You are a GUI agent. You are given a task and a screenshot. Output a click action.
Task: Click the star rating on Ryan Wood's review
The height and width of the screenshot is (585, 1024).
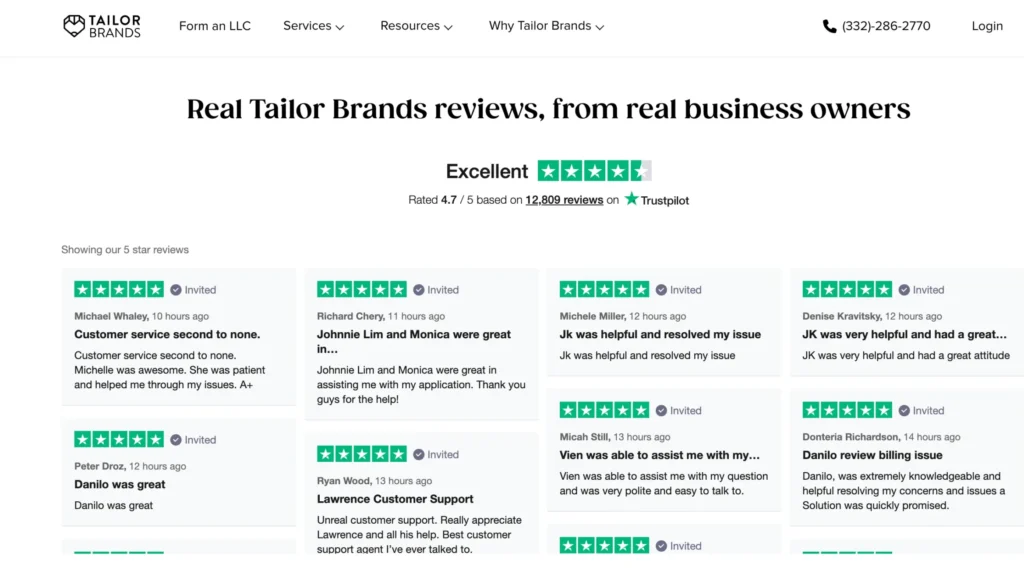coord(361,454)
